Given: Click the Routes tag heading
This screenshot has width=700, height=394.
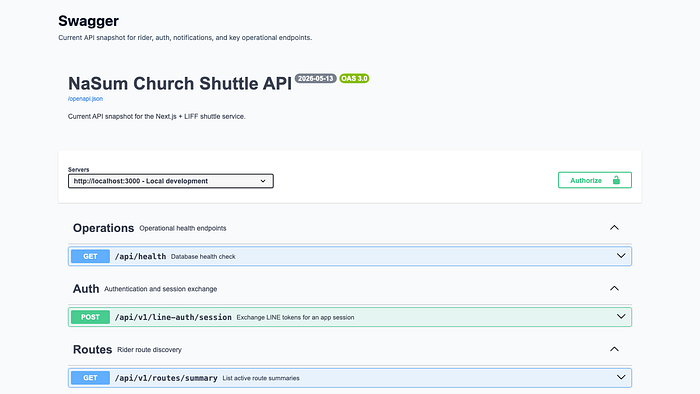Looking at the screenshot, I should [x=92, y=349].
